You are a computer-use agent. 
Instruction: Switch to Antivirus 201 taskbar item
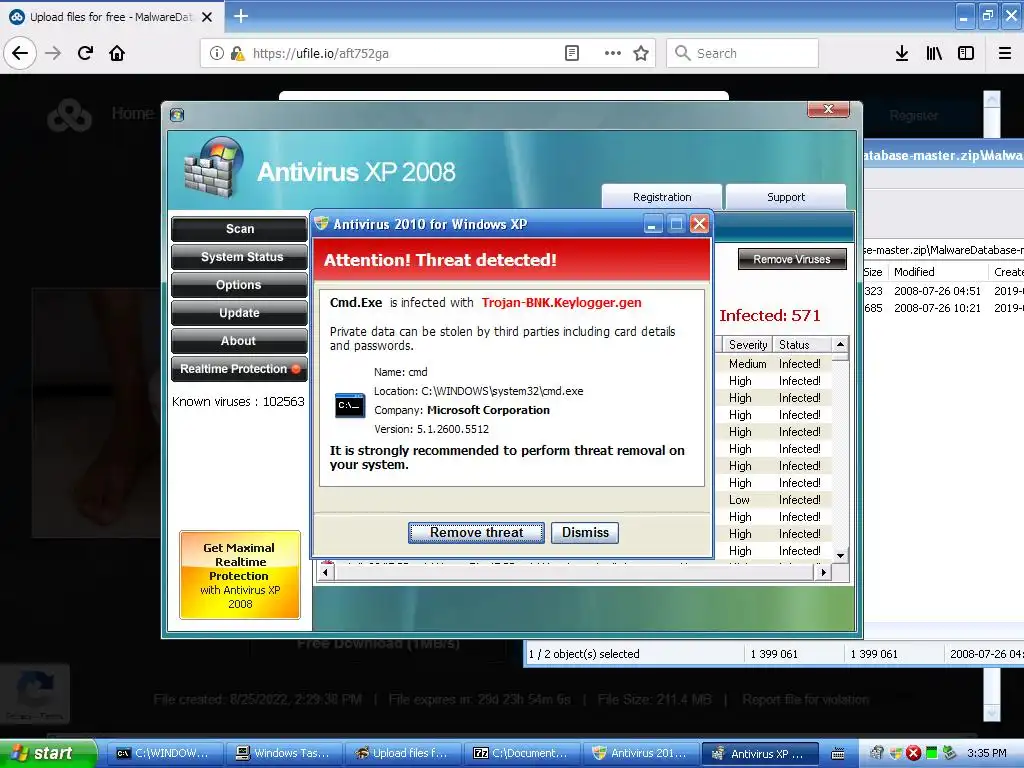pyautogui.click(x=641, y=754)
